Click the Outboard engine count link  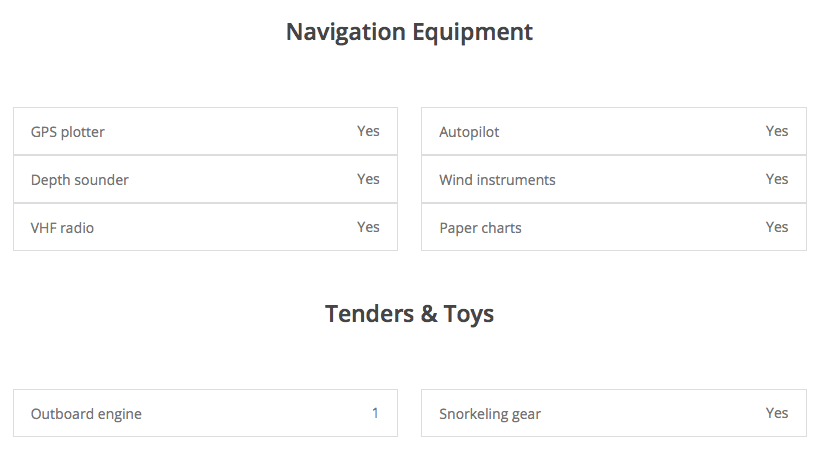(375, 412)
